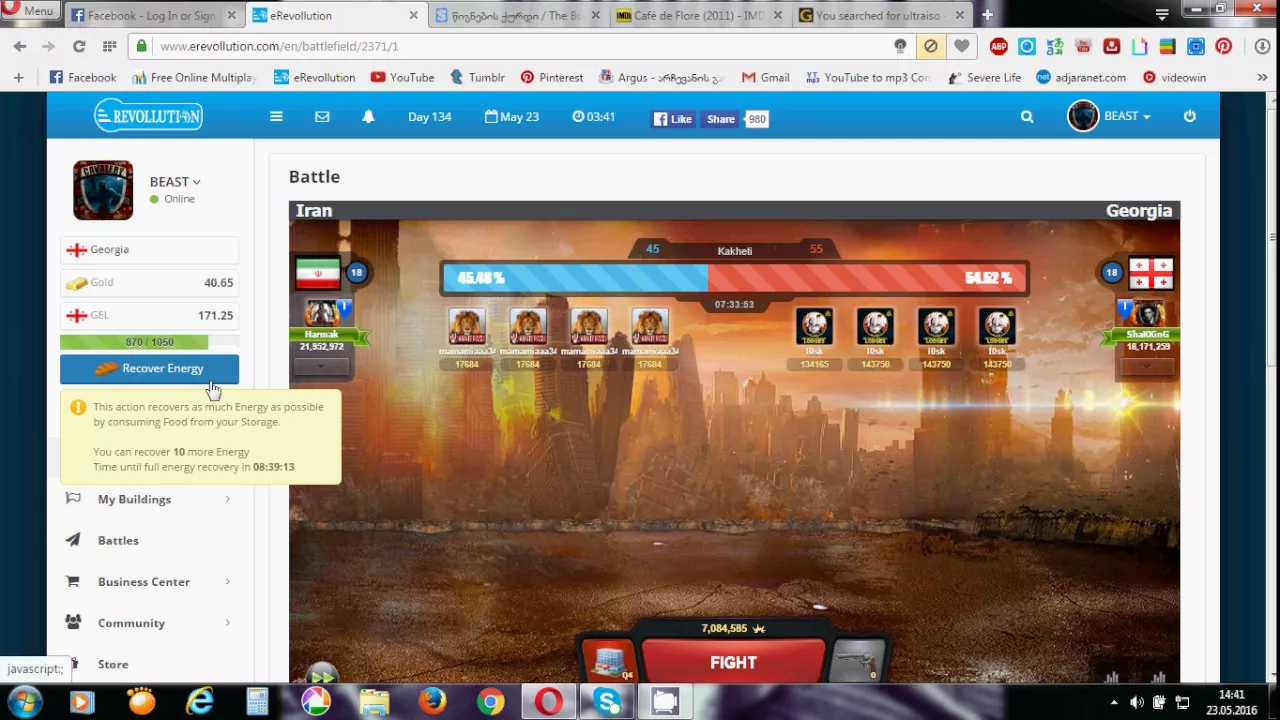Image resolution: width=1280 pixels, height=720 pixels.
Task: Click the Adblock Plus extension icon
Action: point(998,46)
